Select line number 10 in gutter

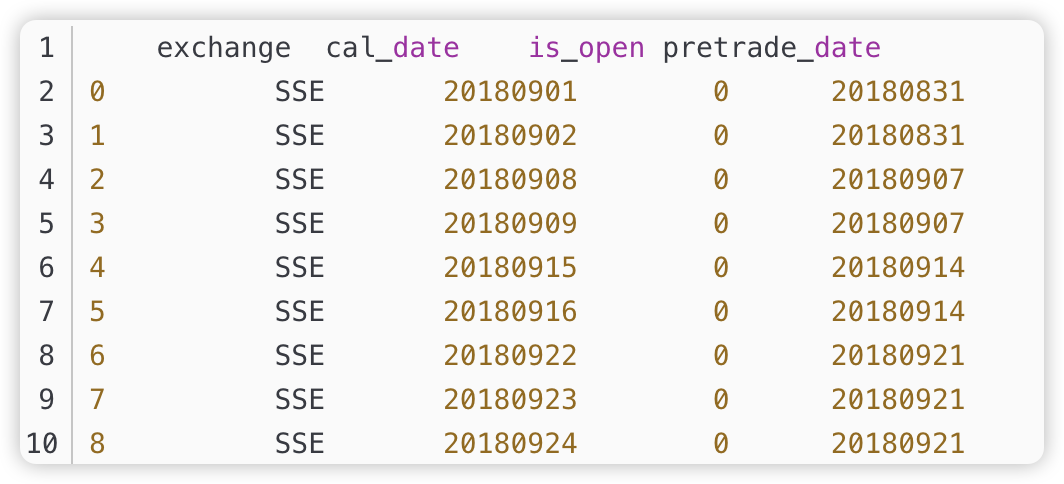41,444
